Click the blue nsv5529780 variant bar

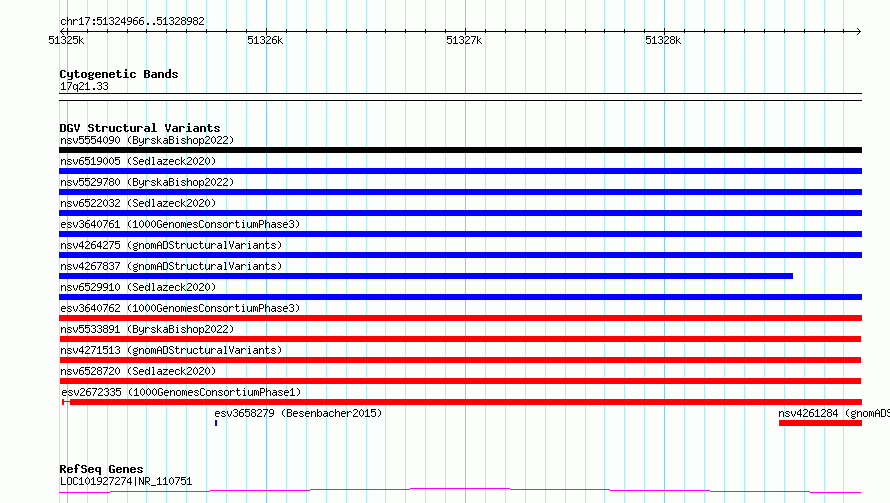(x=460, y=192)
